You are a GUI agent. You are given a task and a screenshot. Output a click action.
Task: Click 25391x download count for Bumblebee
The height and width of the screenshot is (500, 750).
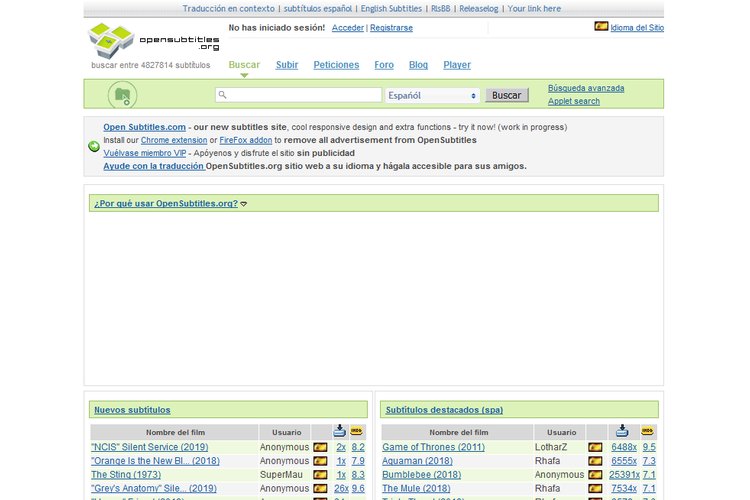624,475
